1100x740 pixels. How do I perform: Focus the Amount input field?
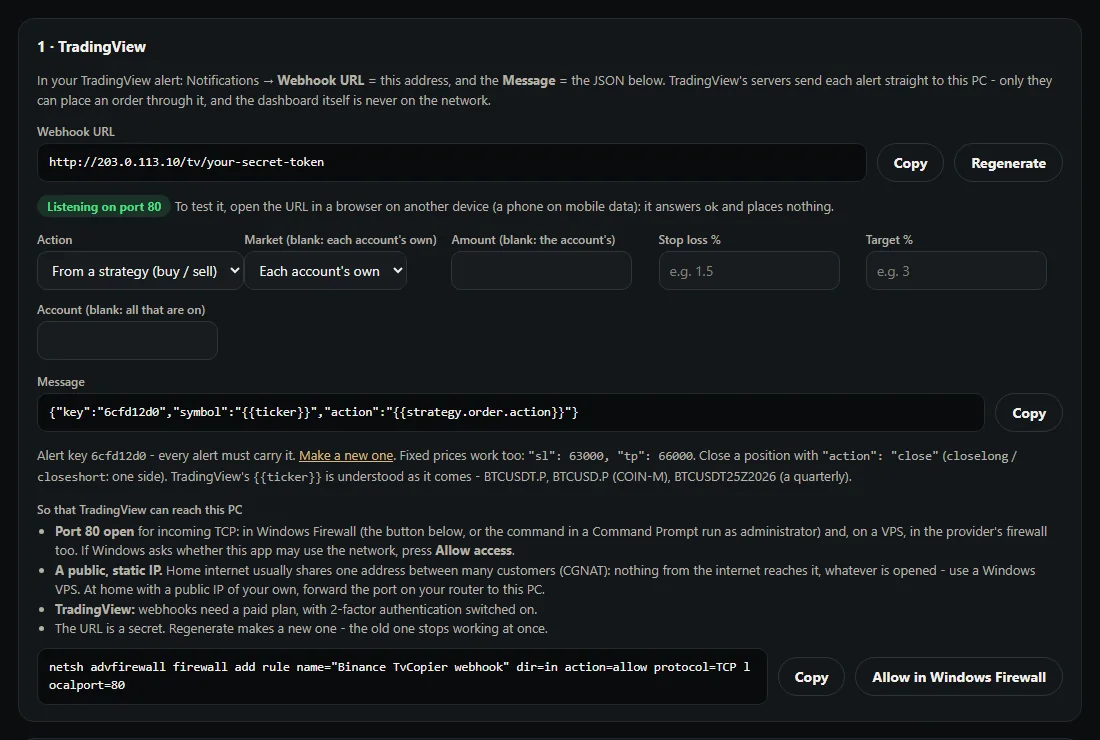[x=542, y=271]
